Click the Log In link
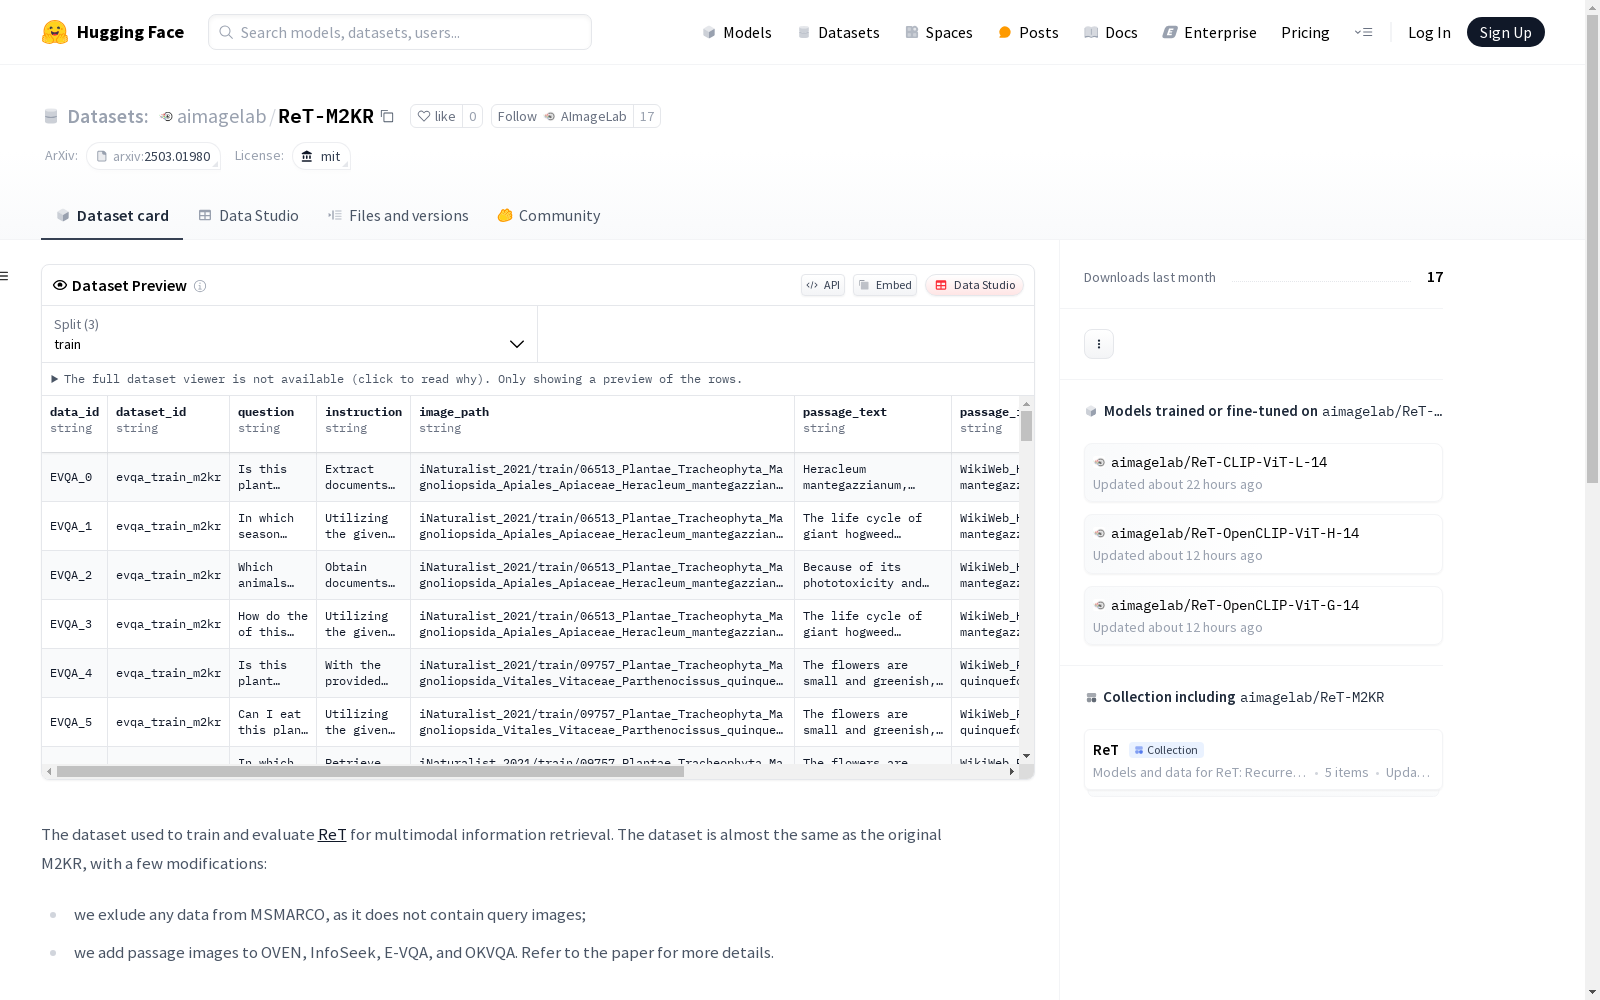 (1429, 33)
